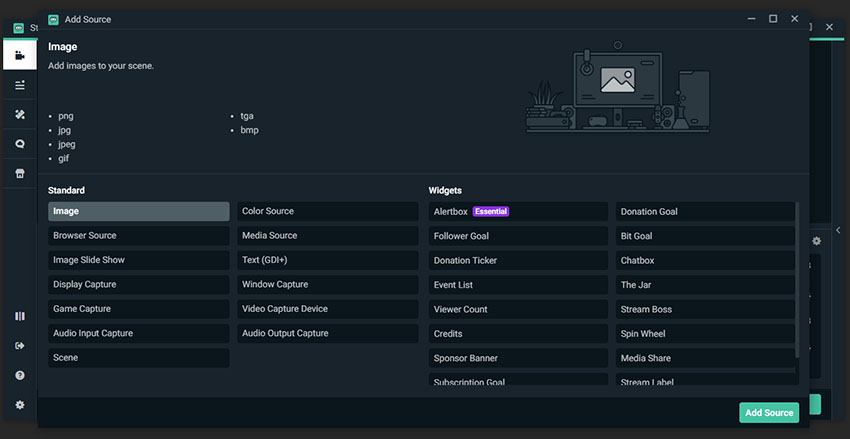Choose Text (GDI+) source
This screenshot has width=850, height=439.
pos(327,260)
